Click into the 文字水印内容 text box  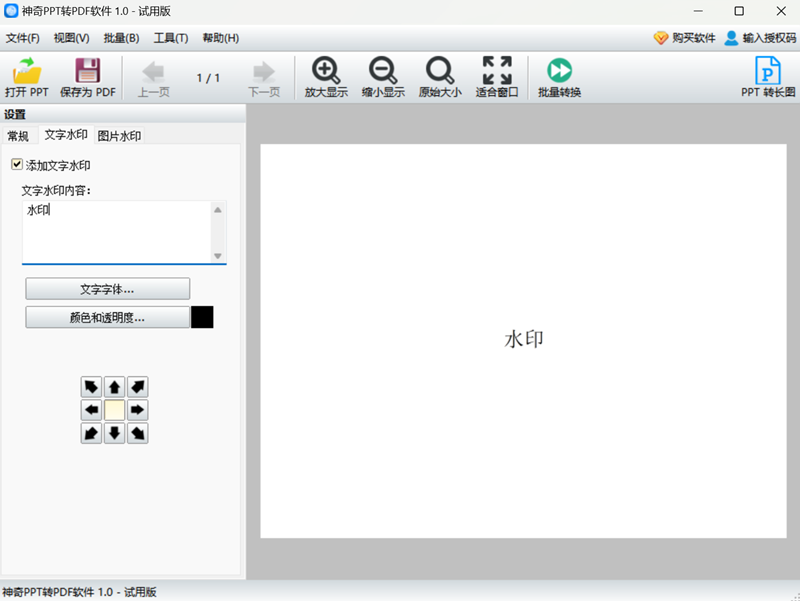117,232
